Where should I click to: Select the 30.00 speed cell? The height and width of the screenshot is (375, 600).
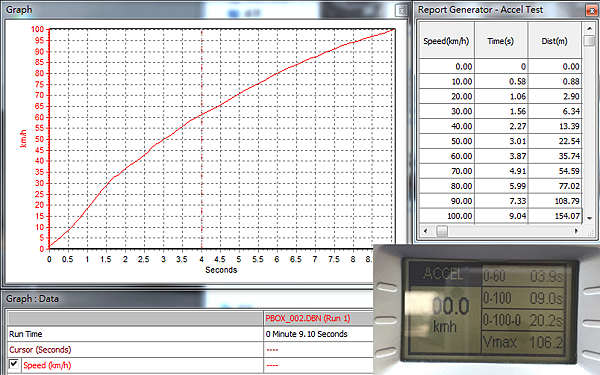[447, 111]
